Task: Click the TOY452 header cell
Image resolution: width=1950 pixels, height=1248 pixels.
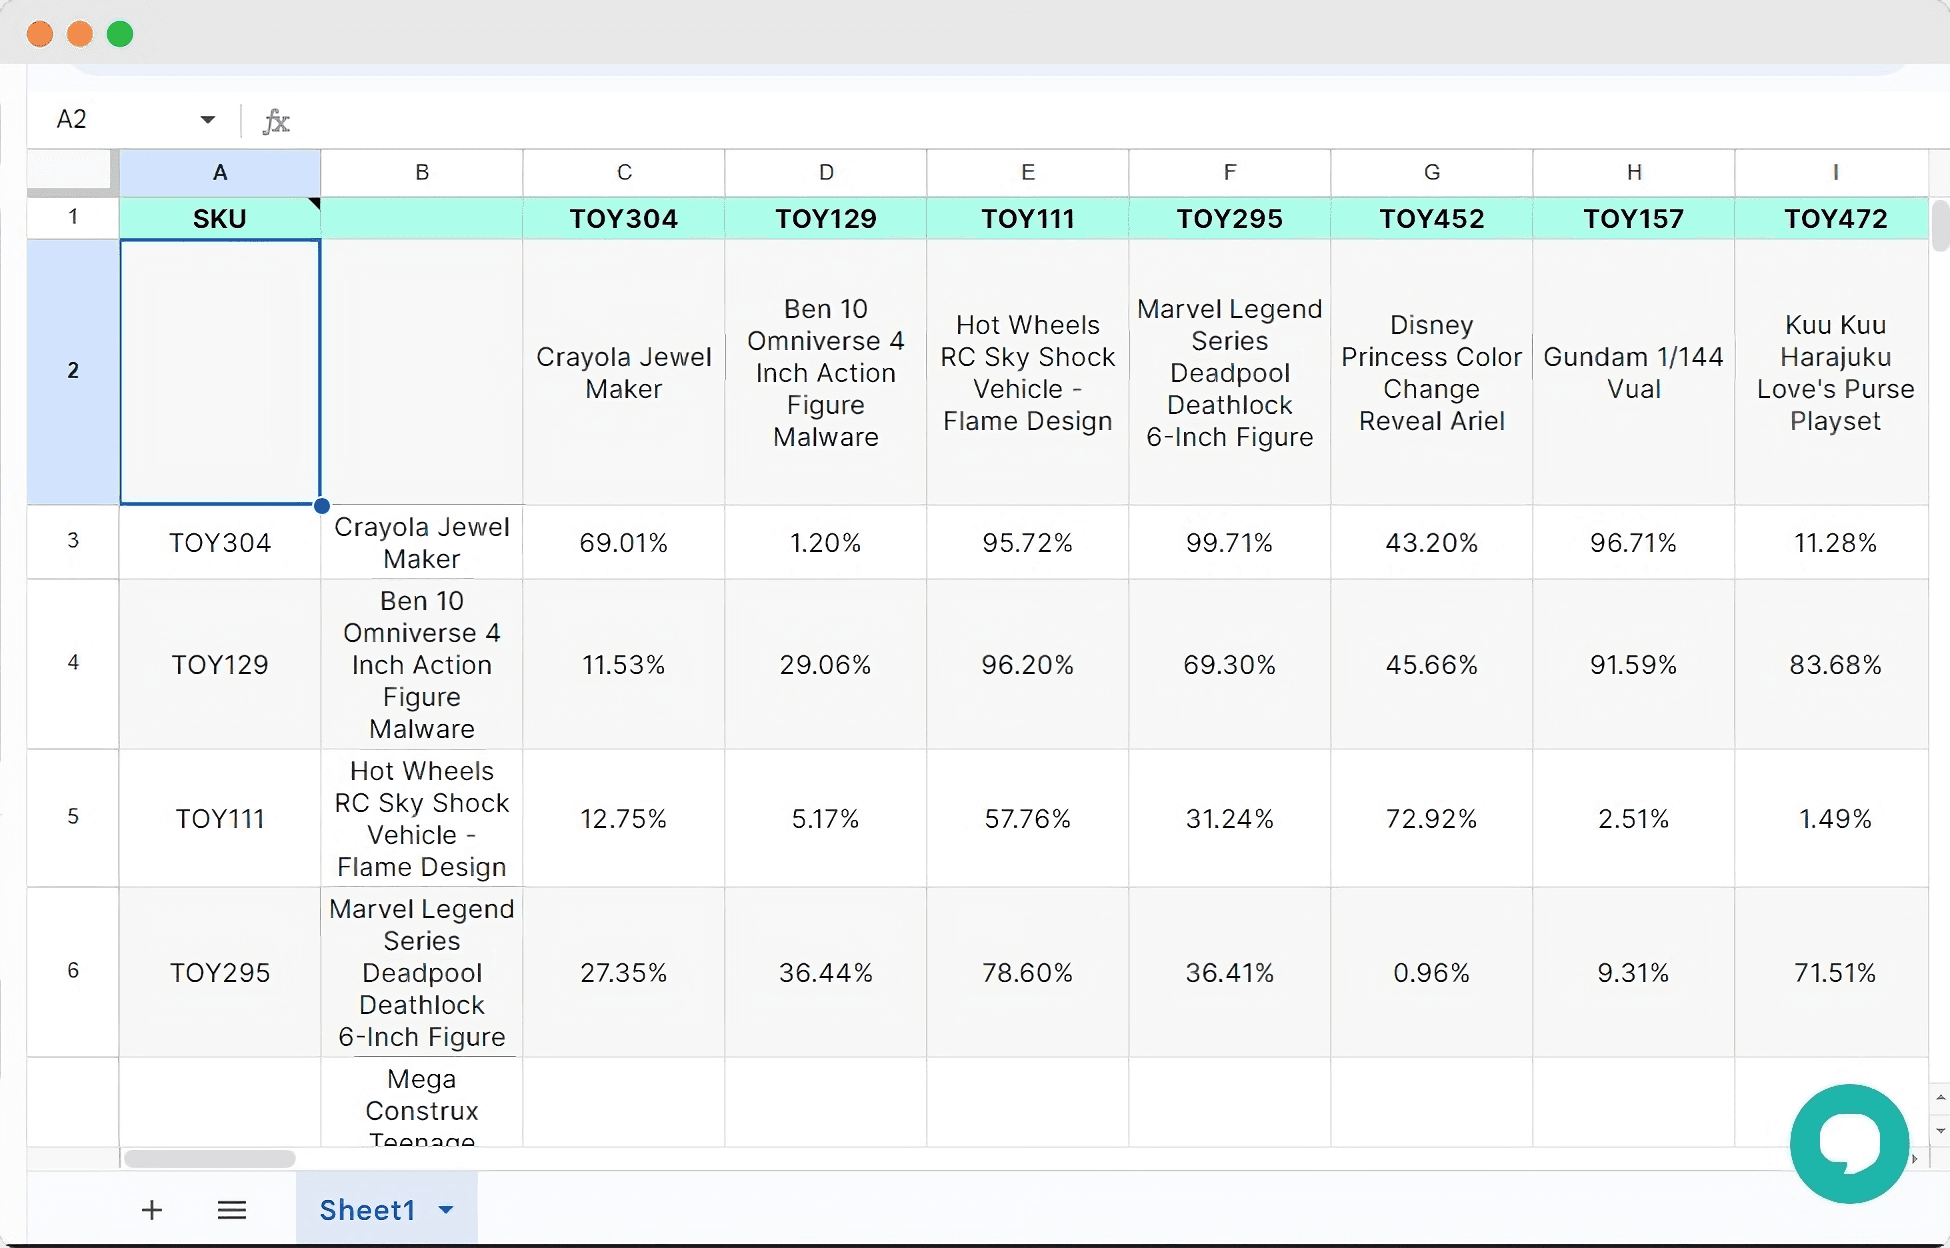Action: click(1431, 218)
